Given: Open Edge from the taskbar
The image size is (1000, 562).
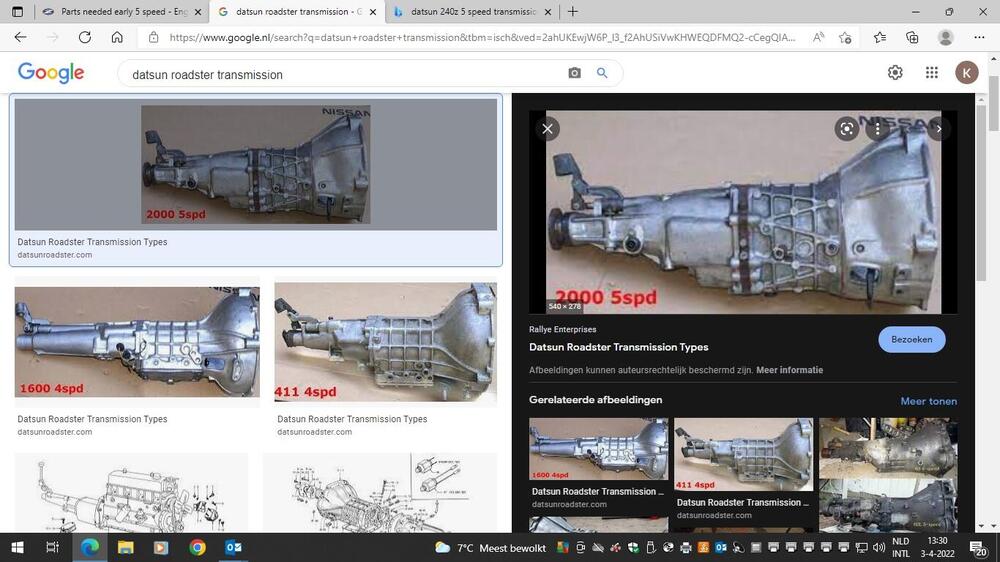Looking at the screenshot, I should [x=89, y=547].
